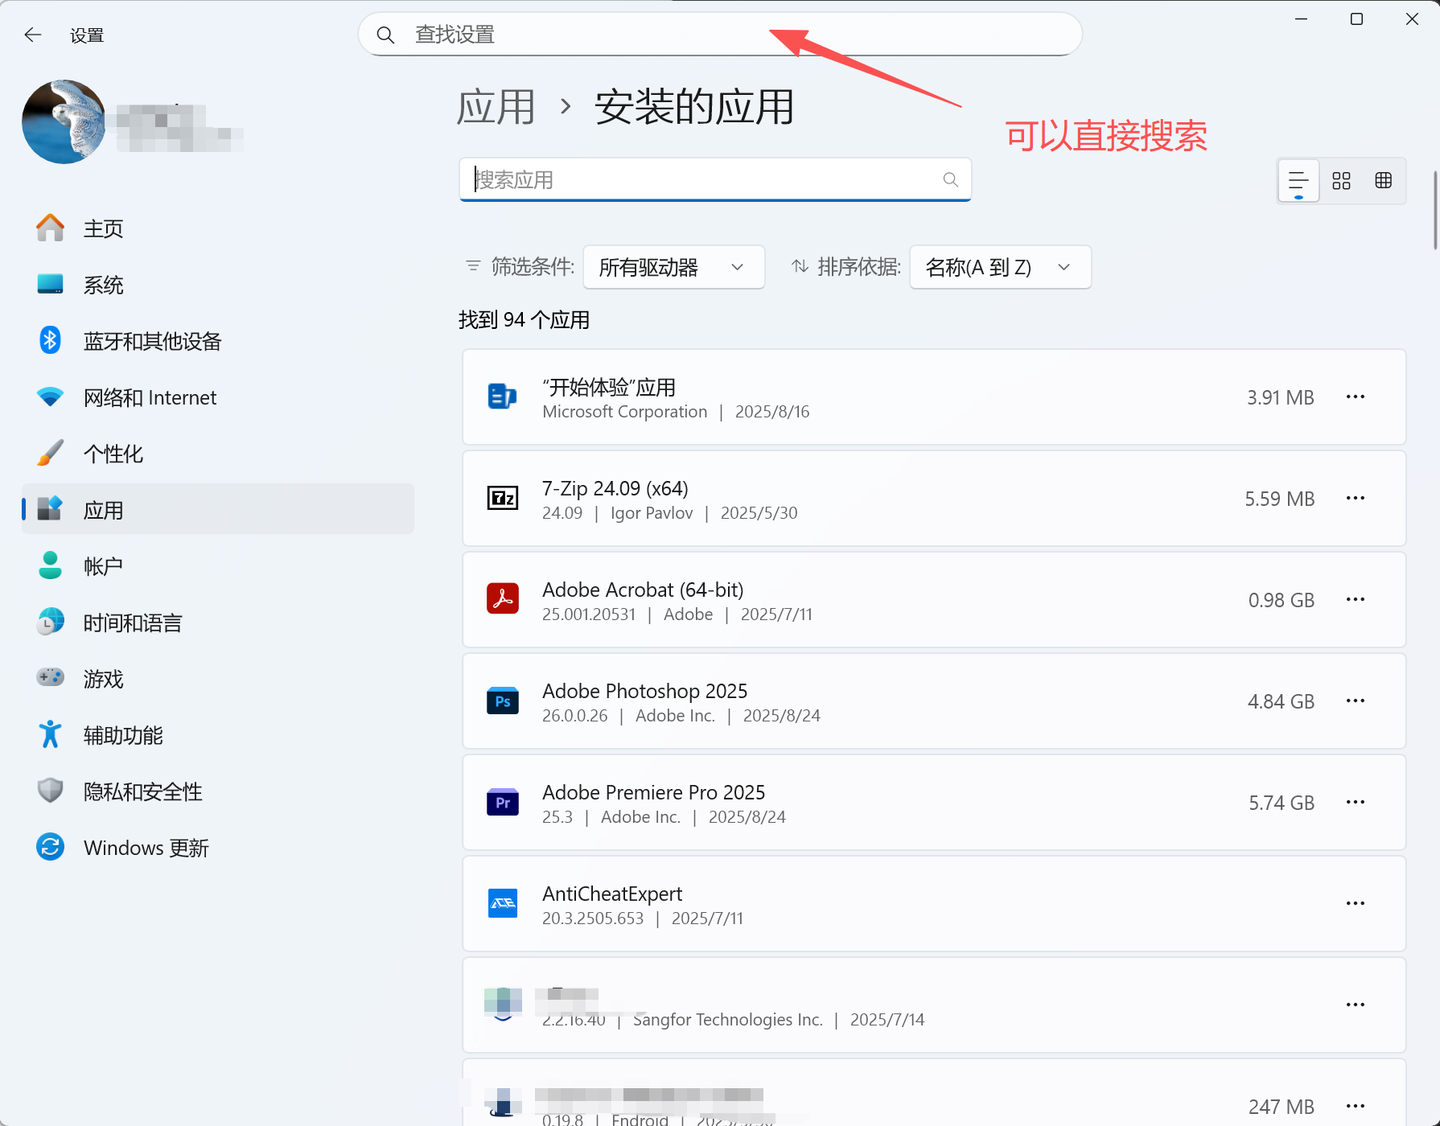Click the Windows 更新 sidebar icon
The image size is (1440, 1126).
point(50,847)
